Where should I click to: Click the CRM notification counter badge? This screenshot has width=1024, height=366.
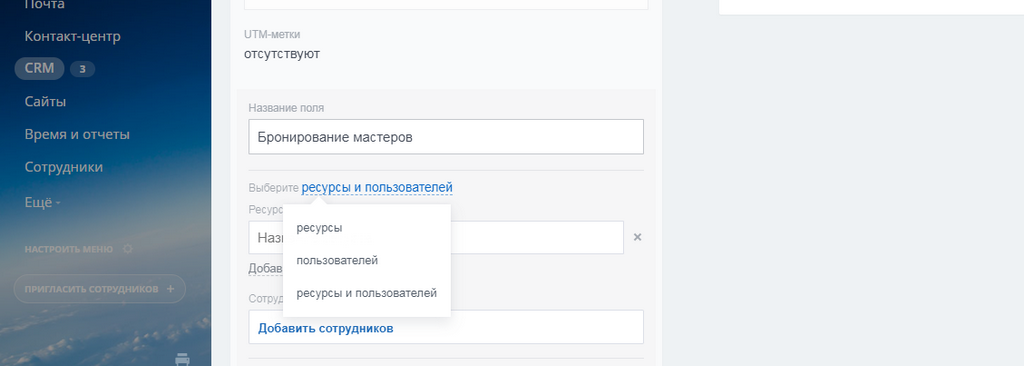point(82,69)
